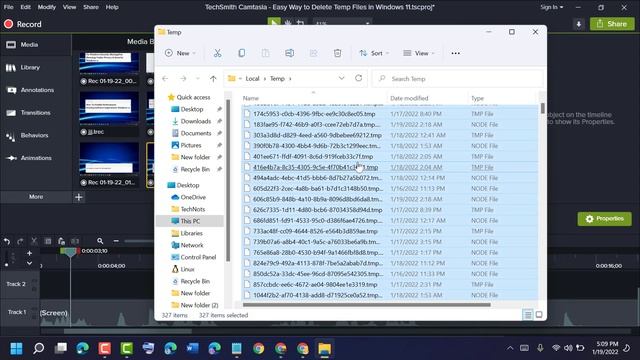
Task: Click File Explorer in the taskbar
Action: 324,348
